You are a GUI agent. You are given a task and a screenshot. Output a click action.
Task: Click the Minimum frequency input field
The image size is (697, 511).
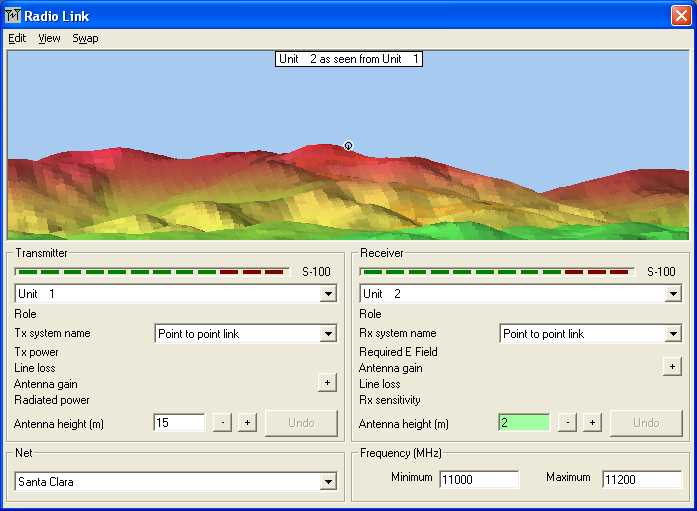[x=479, y=479]
